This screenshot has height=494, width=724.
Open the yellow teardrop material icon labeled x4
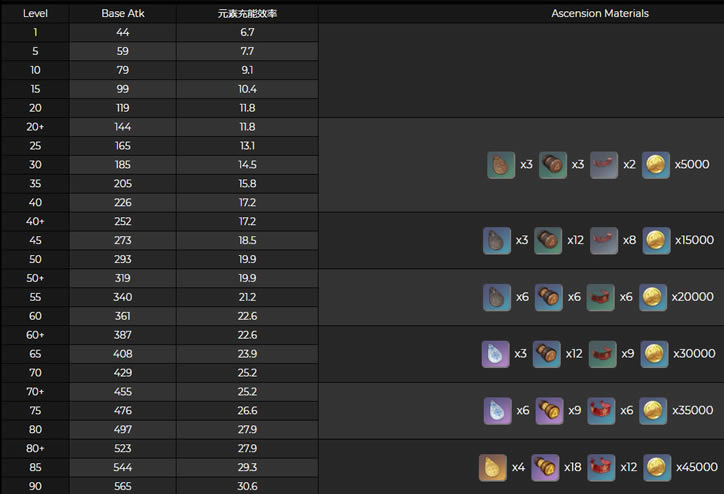pyautogui.click(x=493, y=467)
